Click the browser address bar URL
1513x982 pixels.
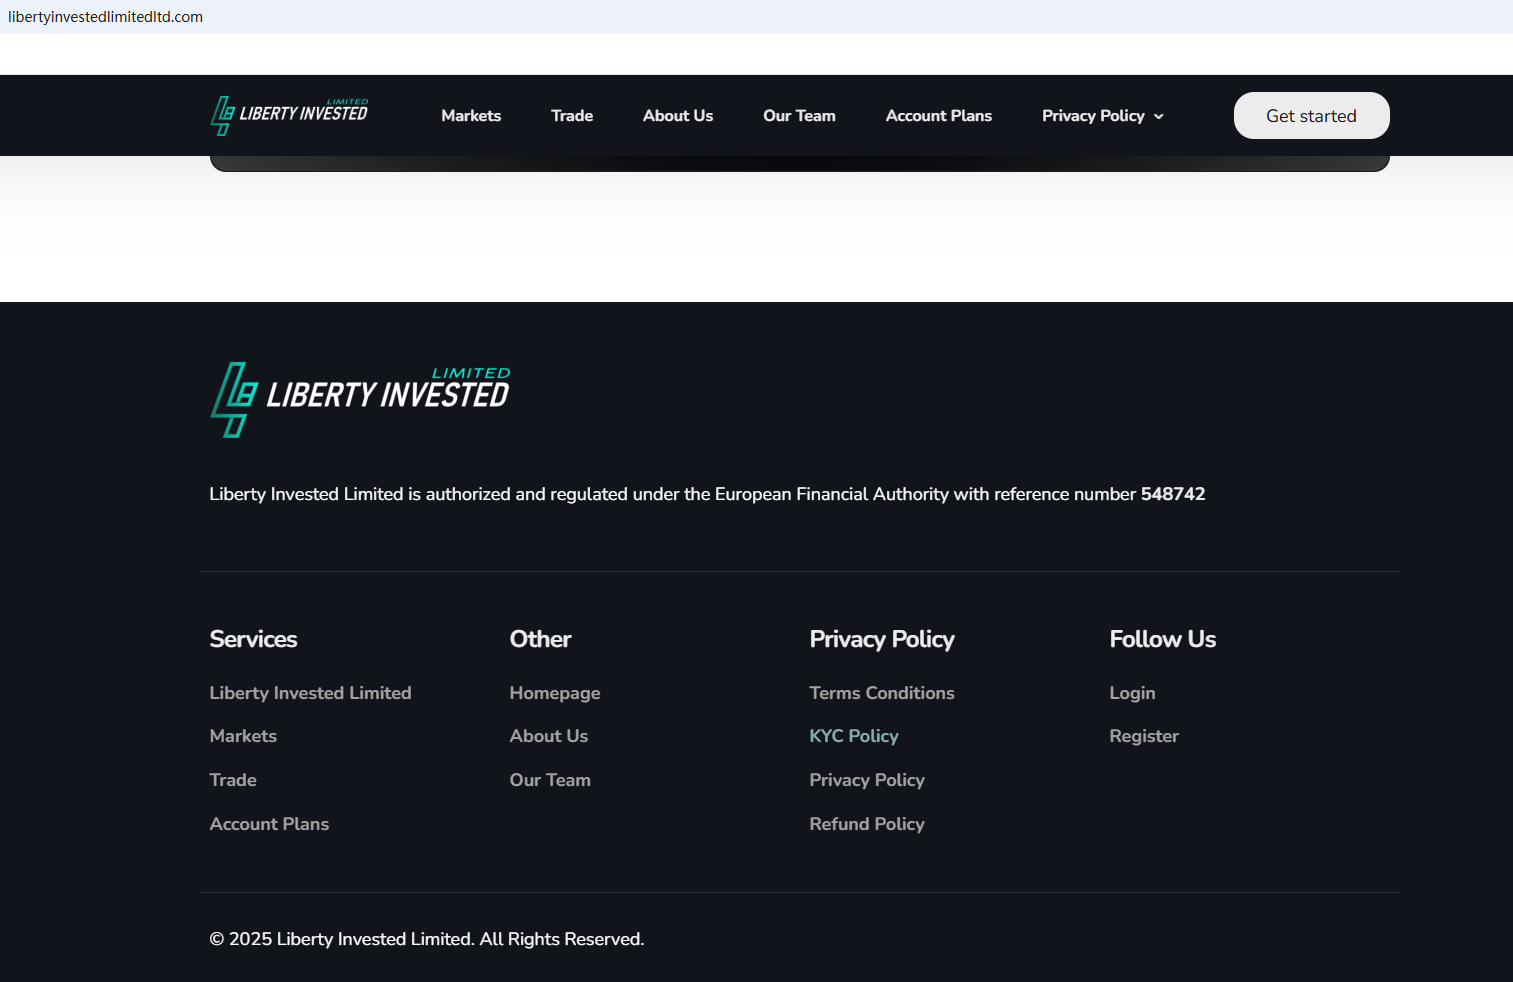[x=106, y=17]
